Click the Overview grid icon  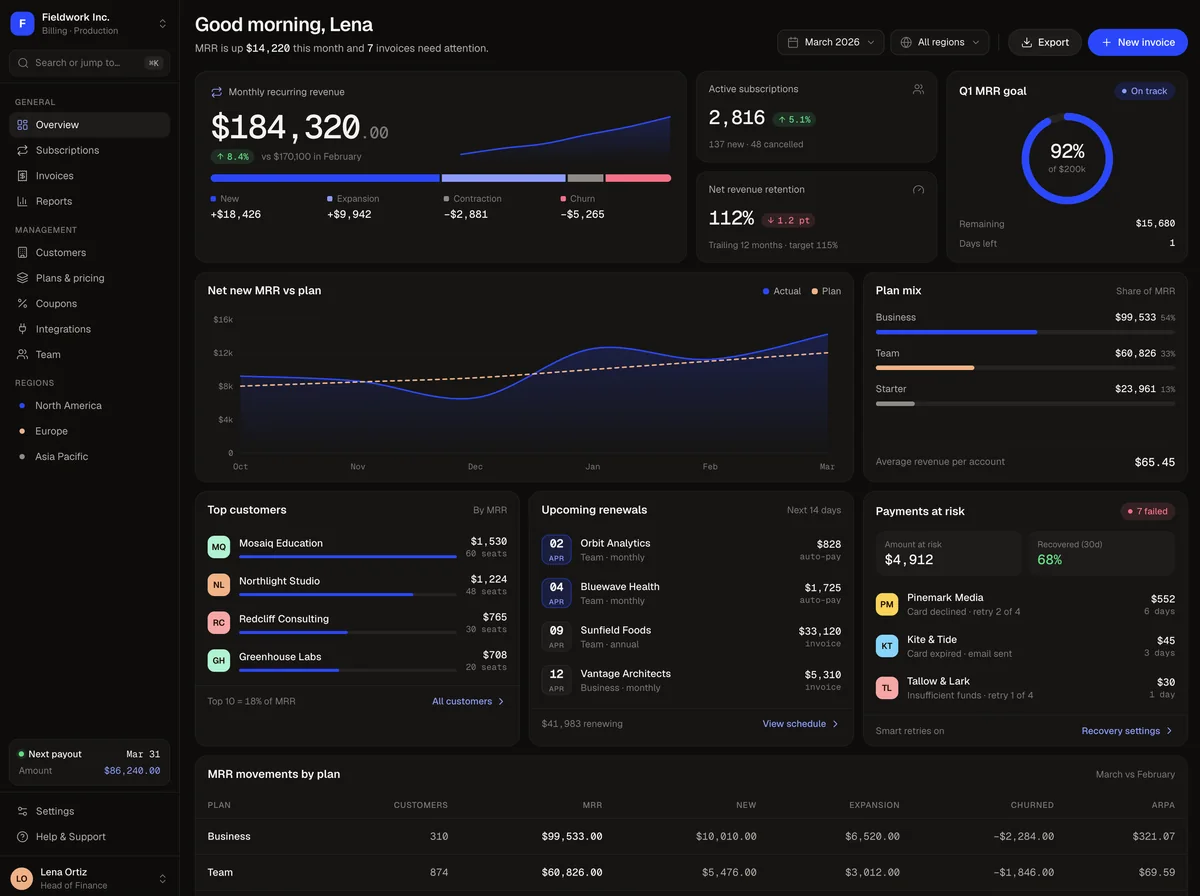(x=23, y=125)
